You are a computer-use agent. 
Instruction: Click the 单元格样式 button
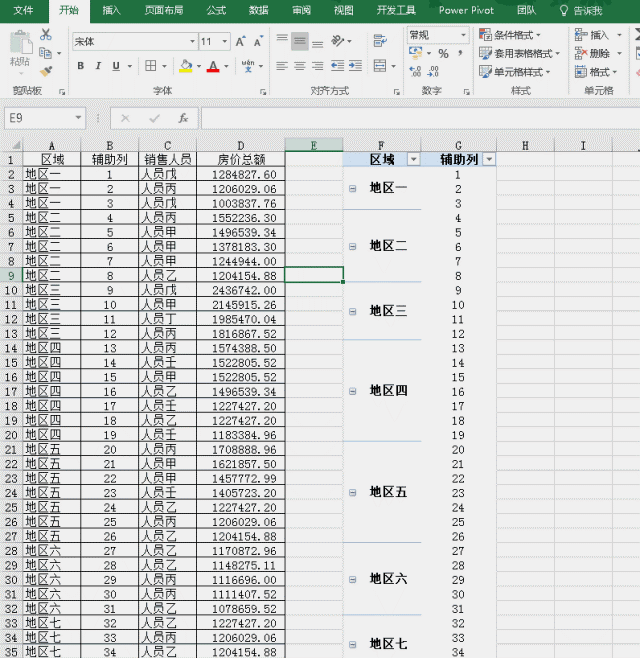coord(516,72)
